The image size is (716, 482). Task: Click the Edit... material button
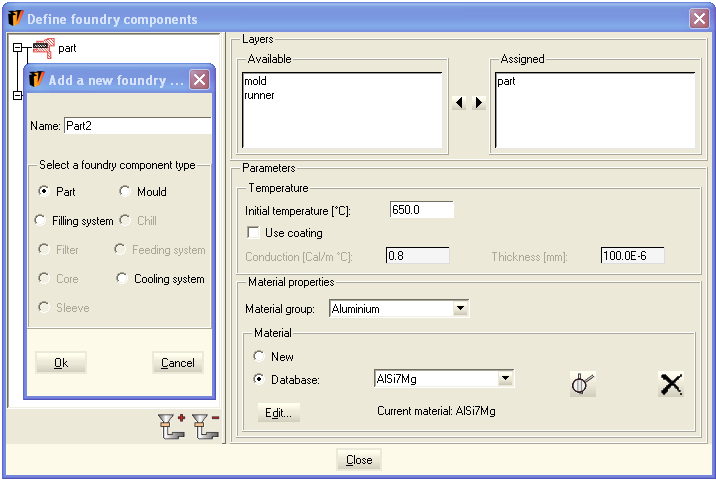click(278, 412)
